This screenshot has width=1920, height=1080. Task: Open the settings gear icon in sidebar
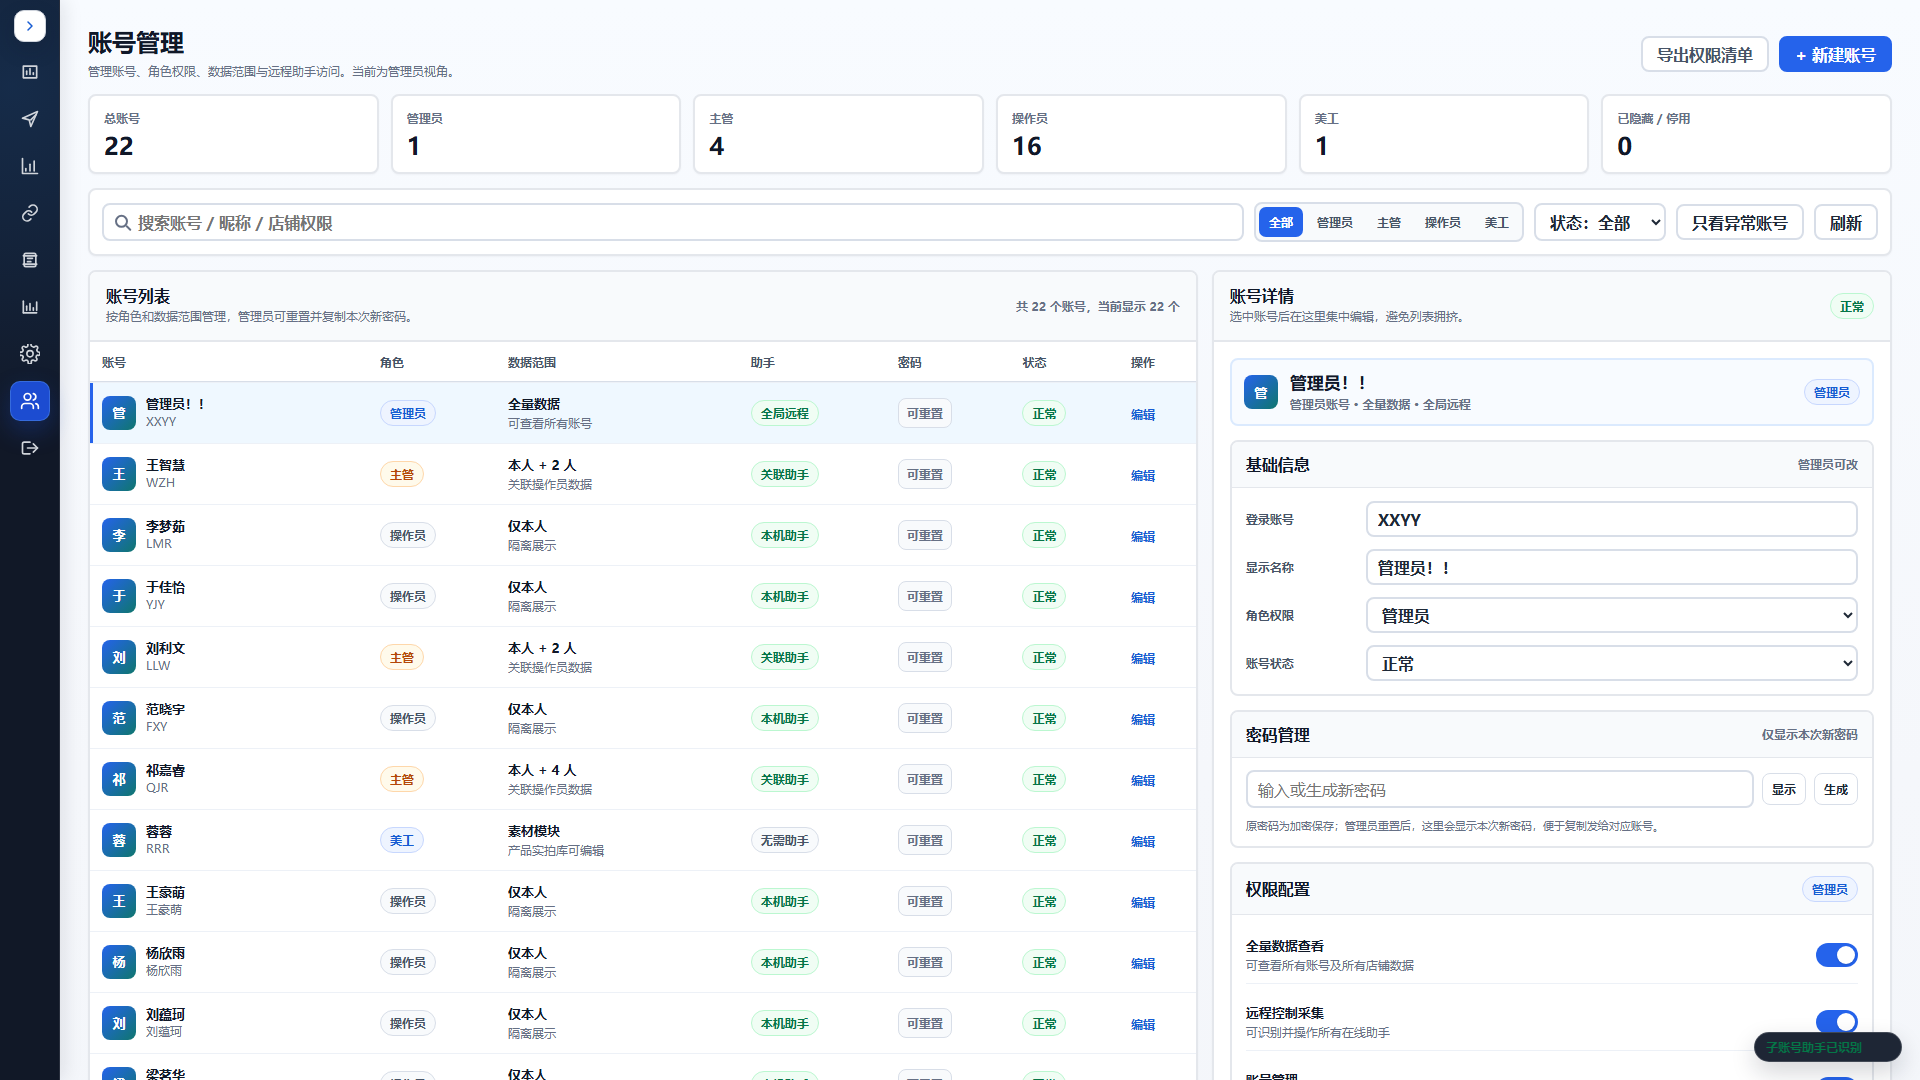30,354
